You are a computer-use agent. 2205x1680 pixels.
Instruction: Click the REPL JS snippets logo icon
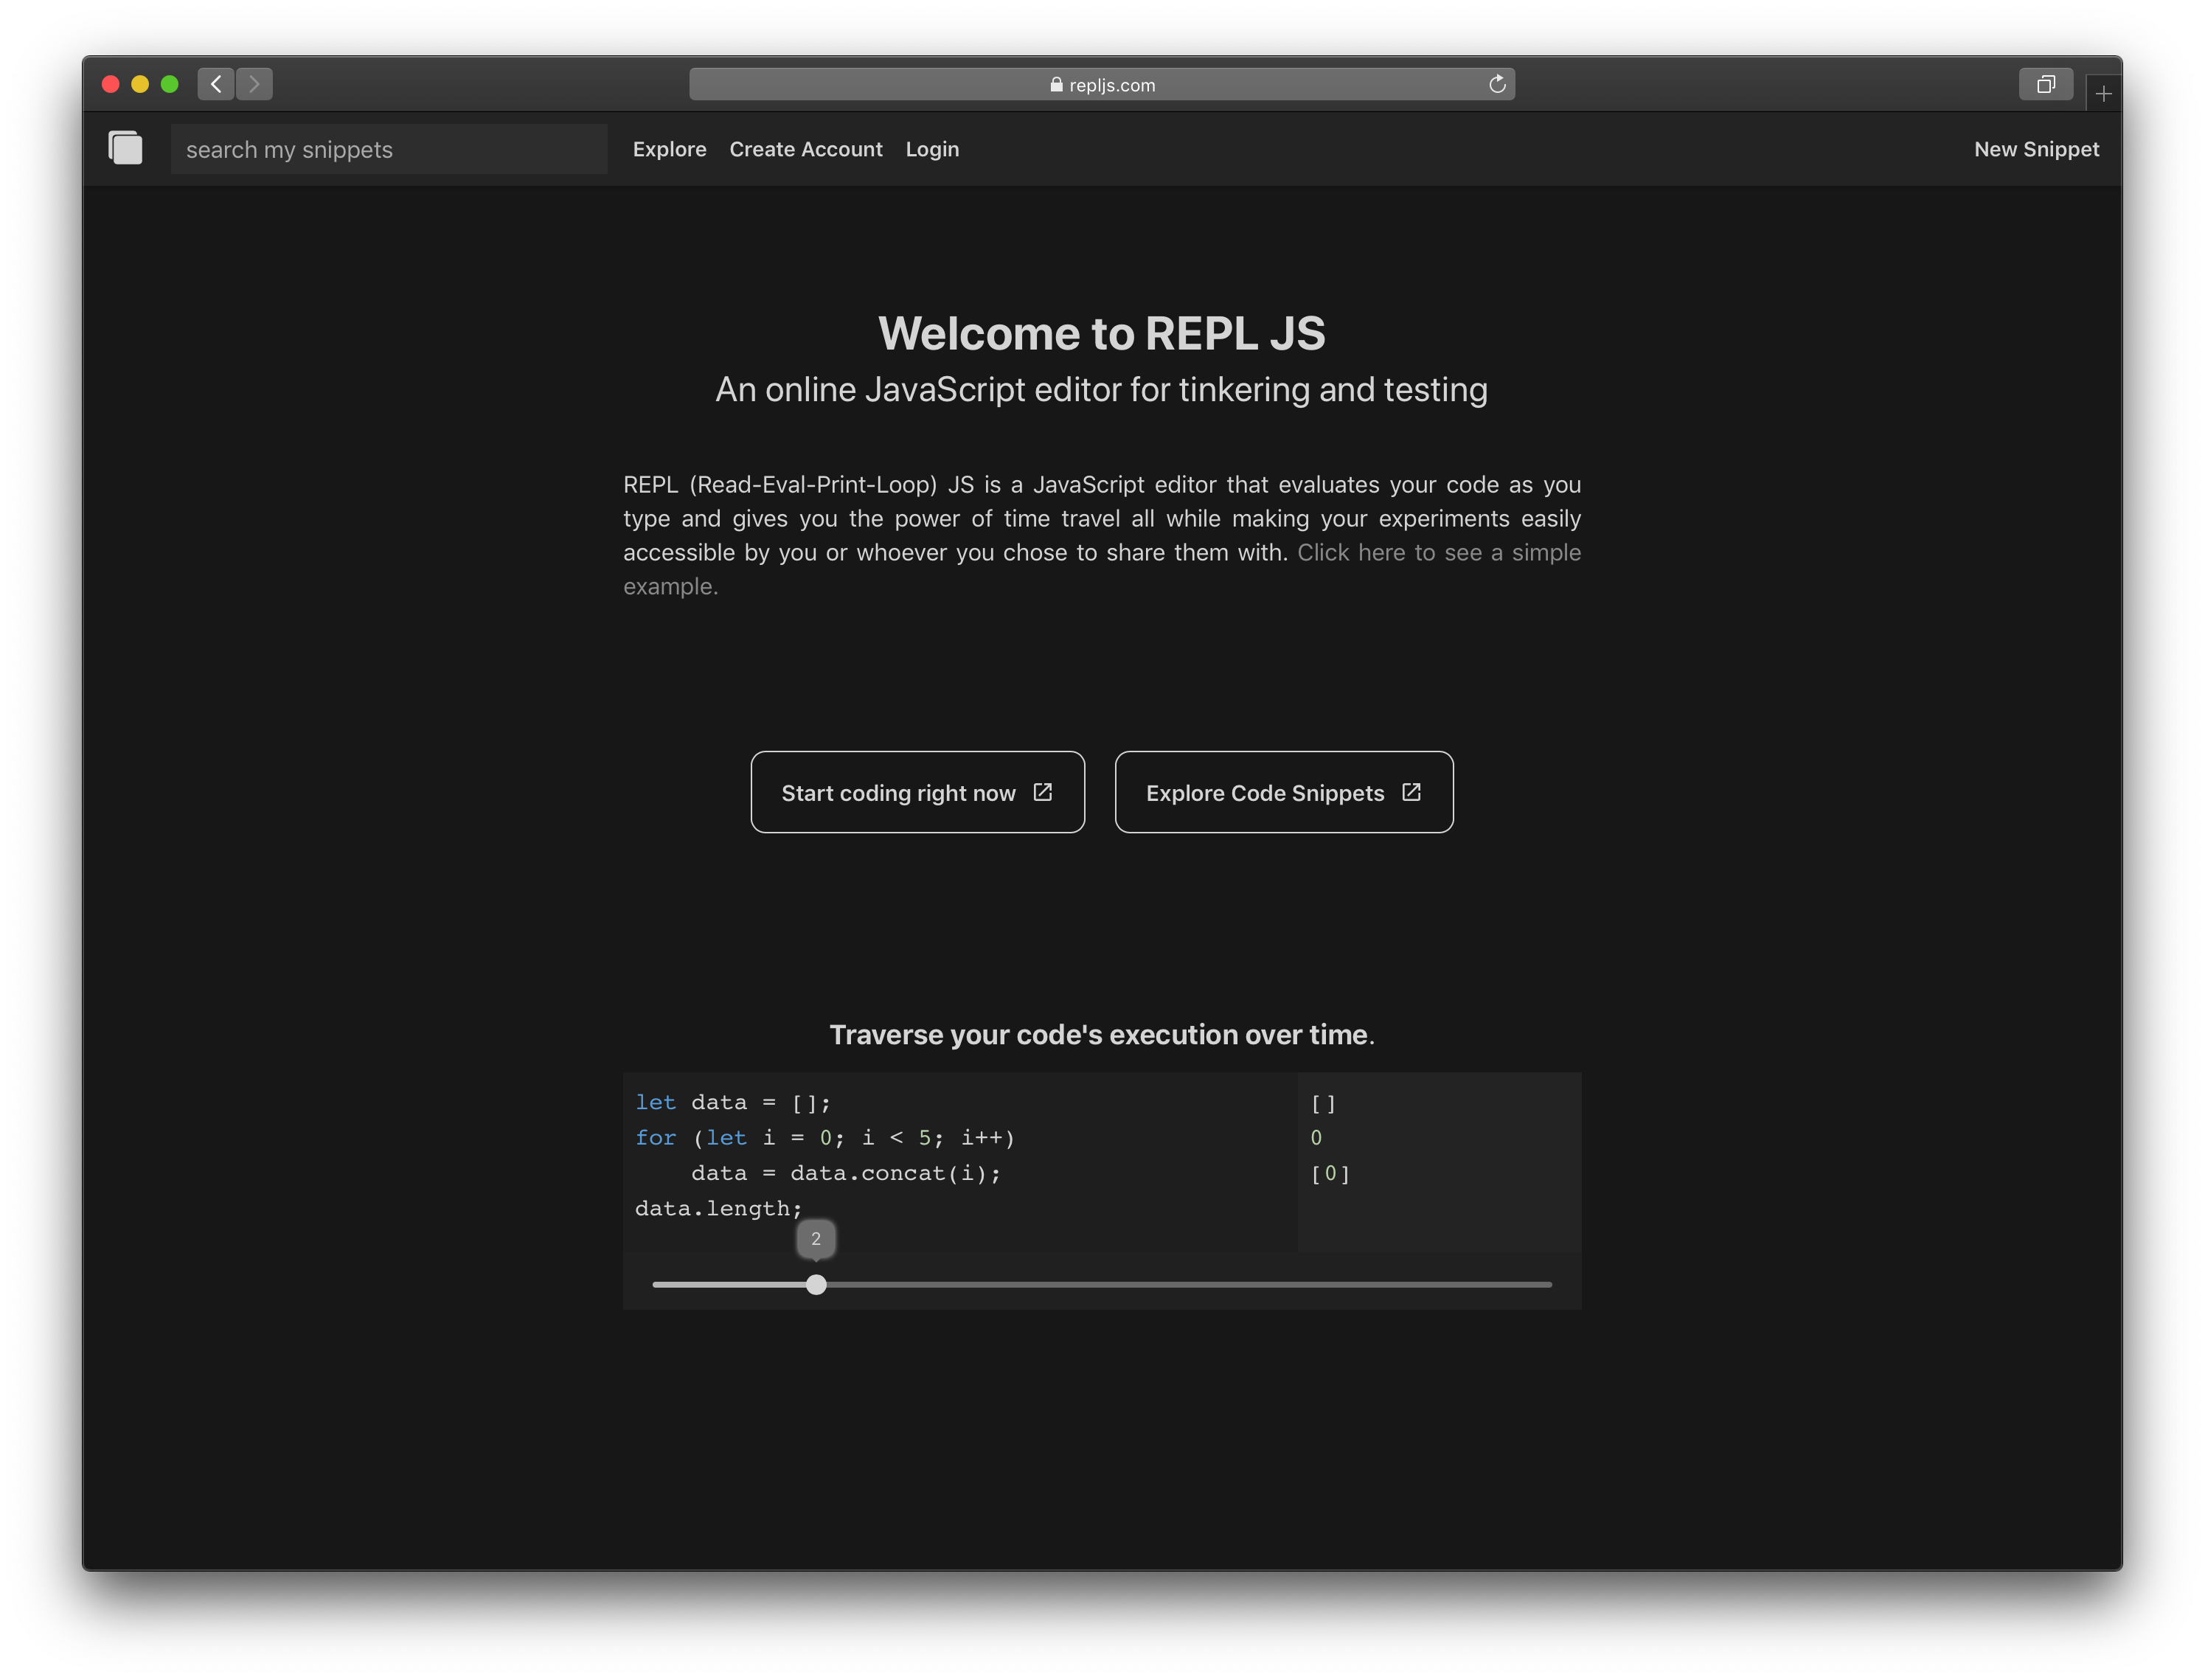pos(126,148)
